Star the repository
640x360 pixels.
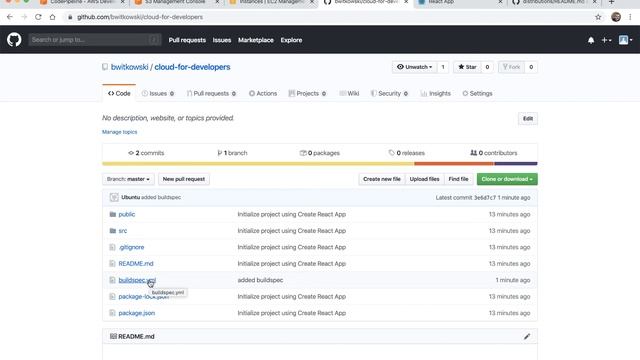(x=467, y=67)
